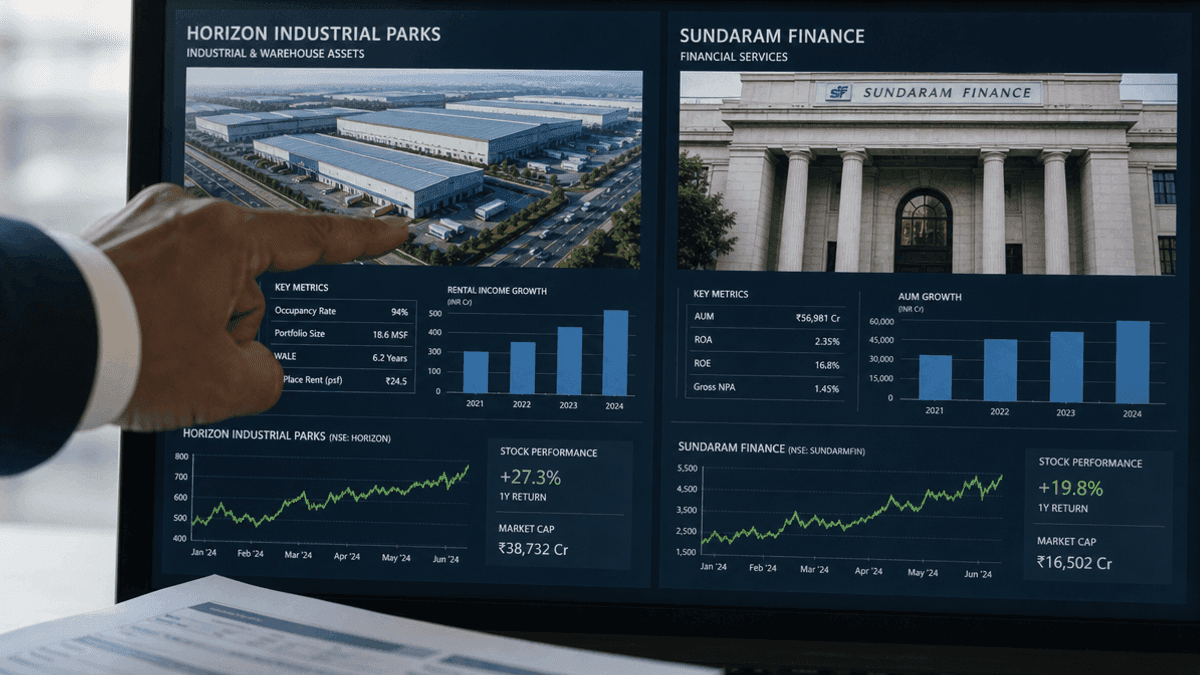This screenshot has height=675, width=1200.
Task: Click the Horizon green stock price line chart
Action: (x=330, y=495)
